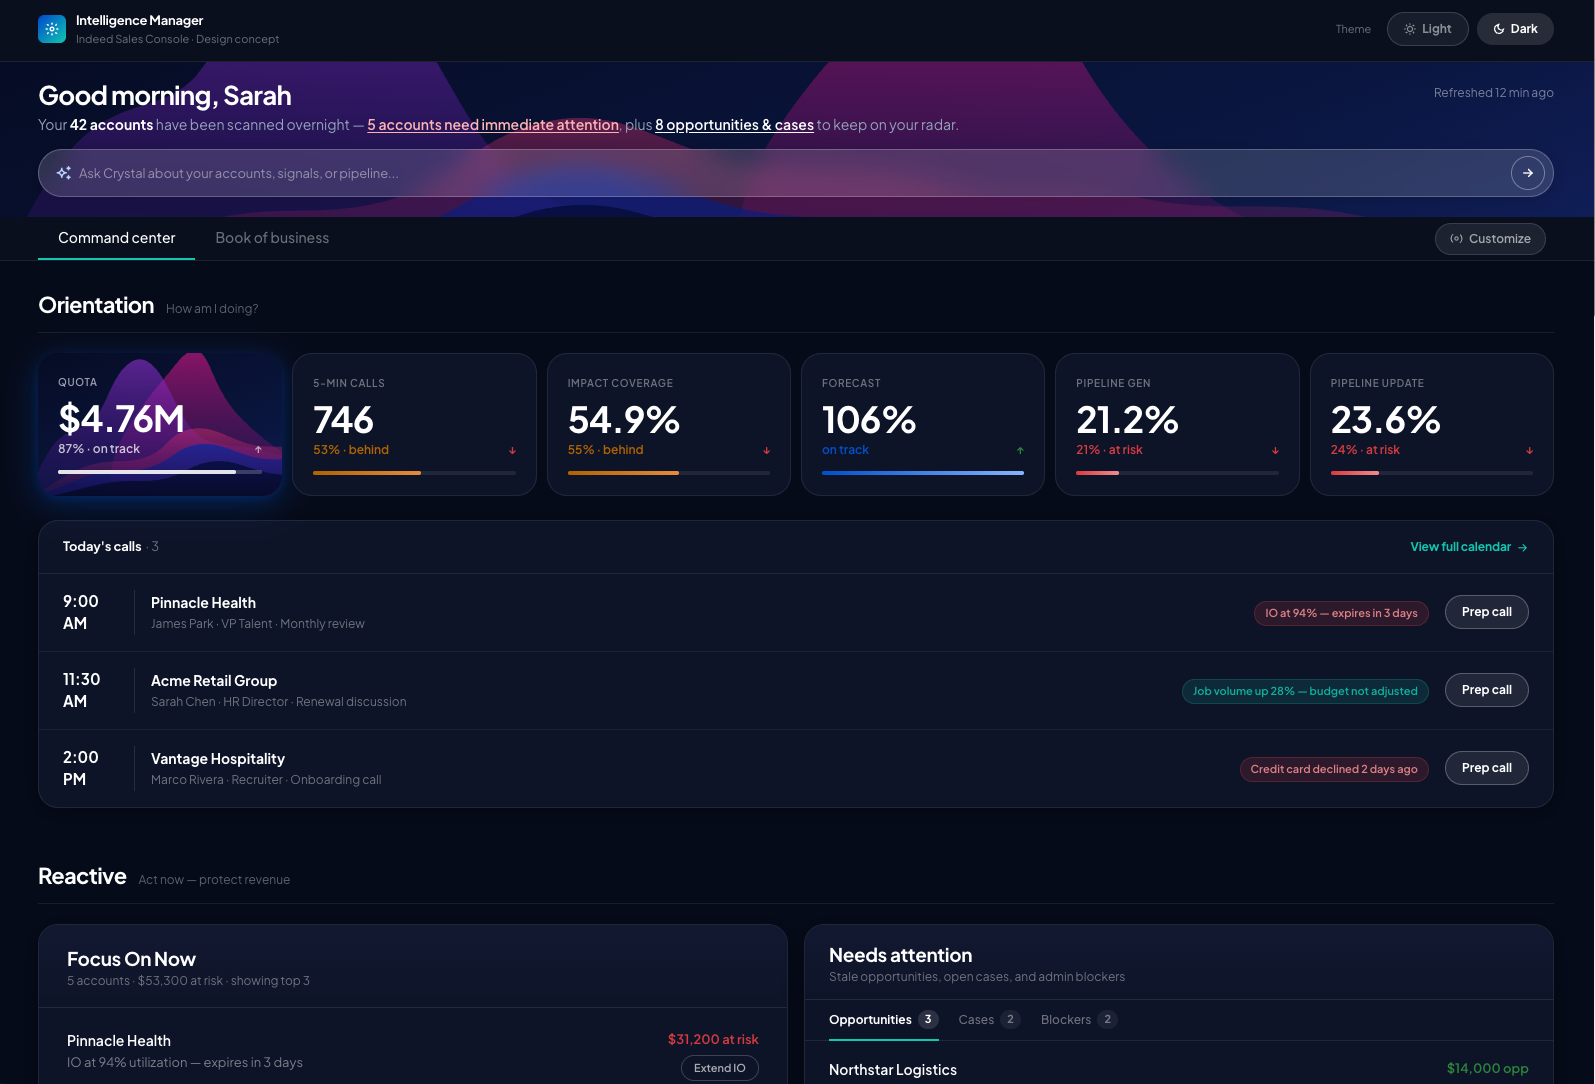This screenshot has width=1595, height=1084.
Task: Click the Acme Retail Group call title
Action: pos(214,681)
